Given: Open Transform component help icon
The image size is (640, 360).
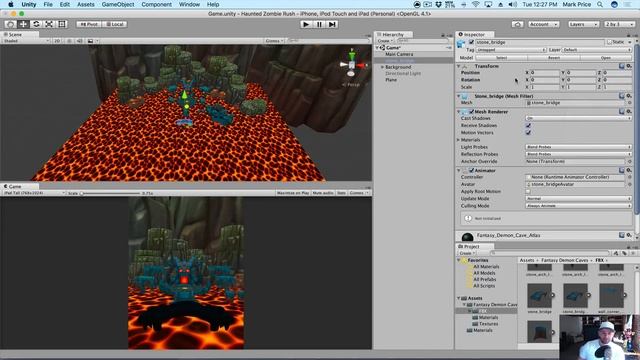Looking at the screenshot, I should coord(621,66).
